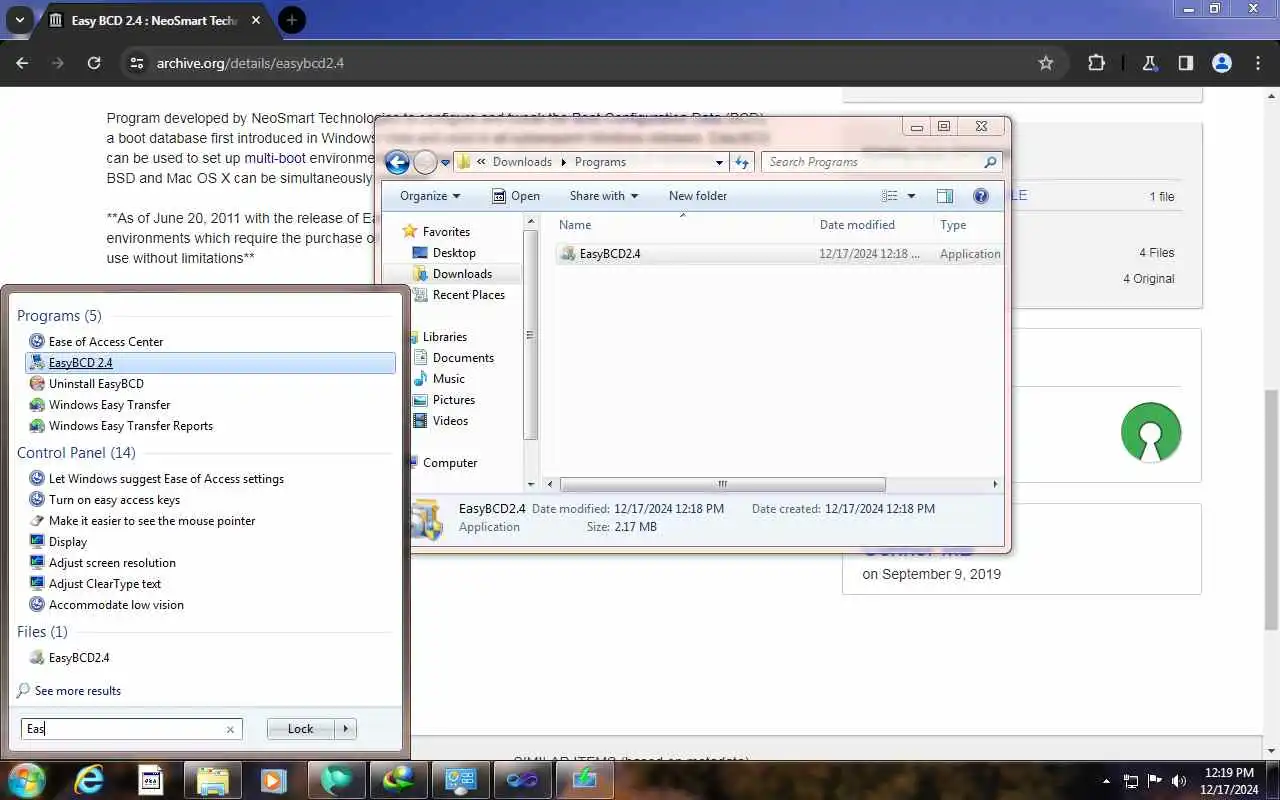The height and width of the screenshot is (800, 1280).
Task: Select the Easy BCD 2.4 browser tab
Action: coord(153,20)
